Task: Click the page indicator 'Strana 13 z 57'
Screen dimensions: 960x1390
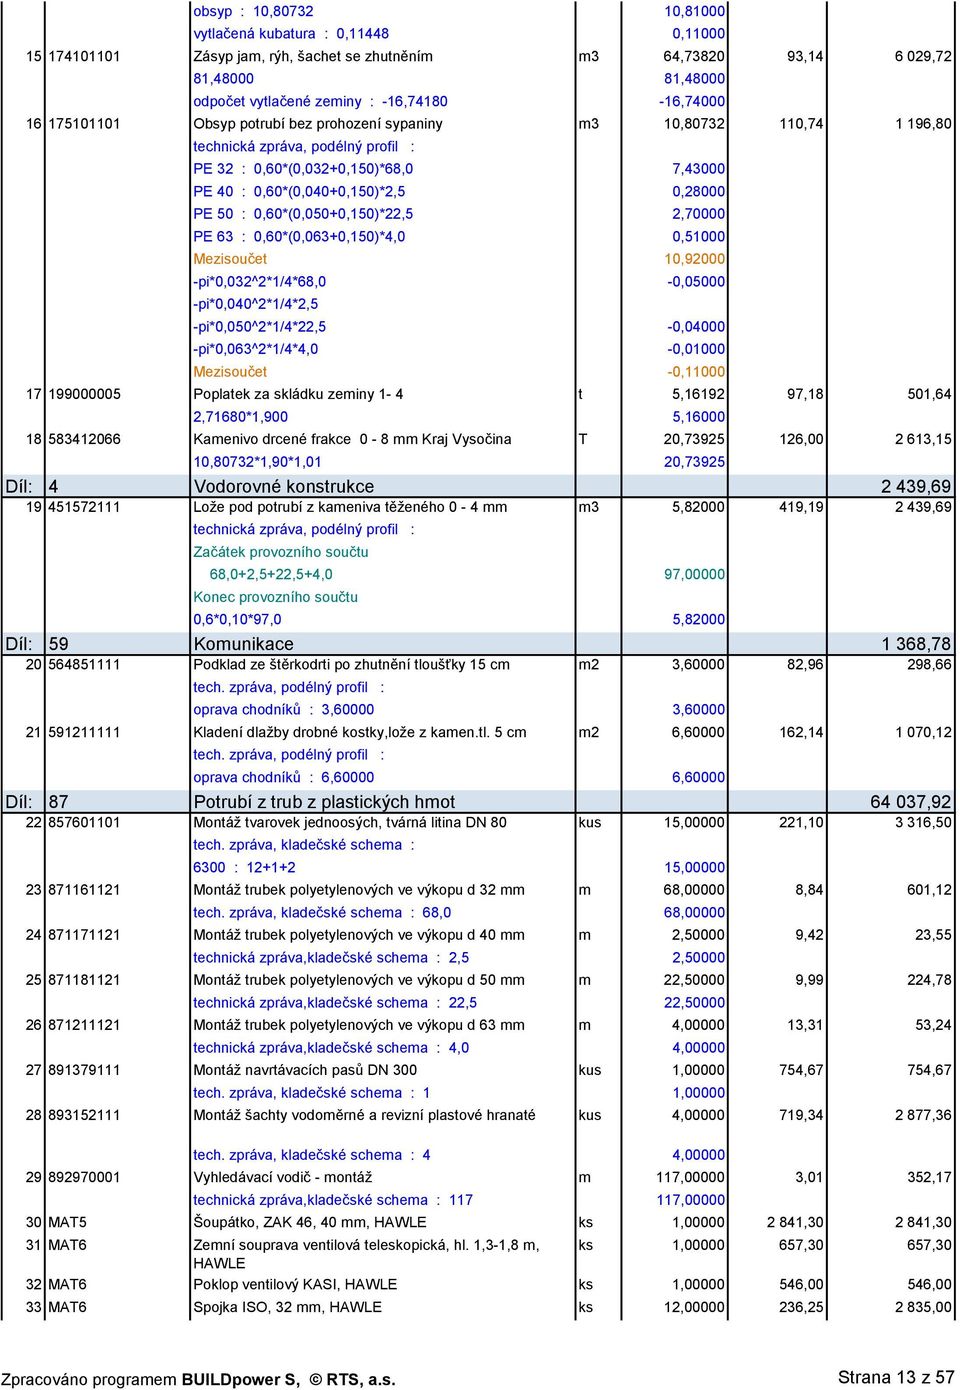Action: (x=895, y=1377)
